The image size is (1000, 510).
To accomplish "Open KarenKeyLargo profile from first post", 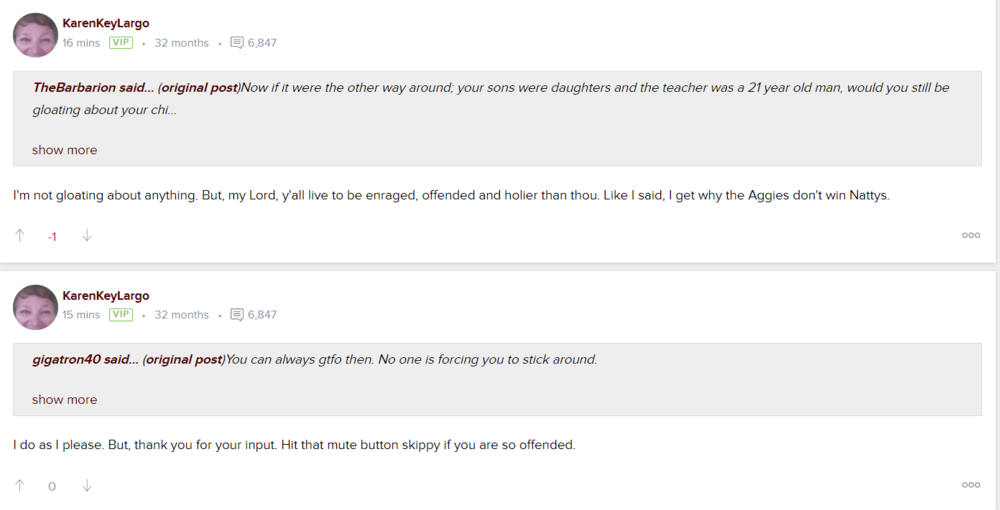I will tap(105, 24).
